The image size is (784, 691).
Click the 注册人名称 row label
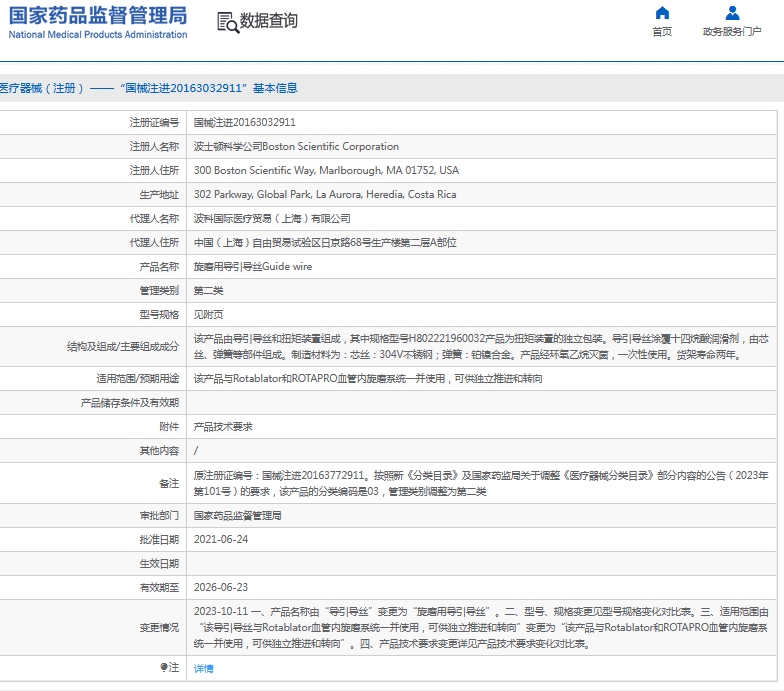click(x=154, y=146)
